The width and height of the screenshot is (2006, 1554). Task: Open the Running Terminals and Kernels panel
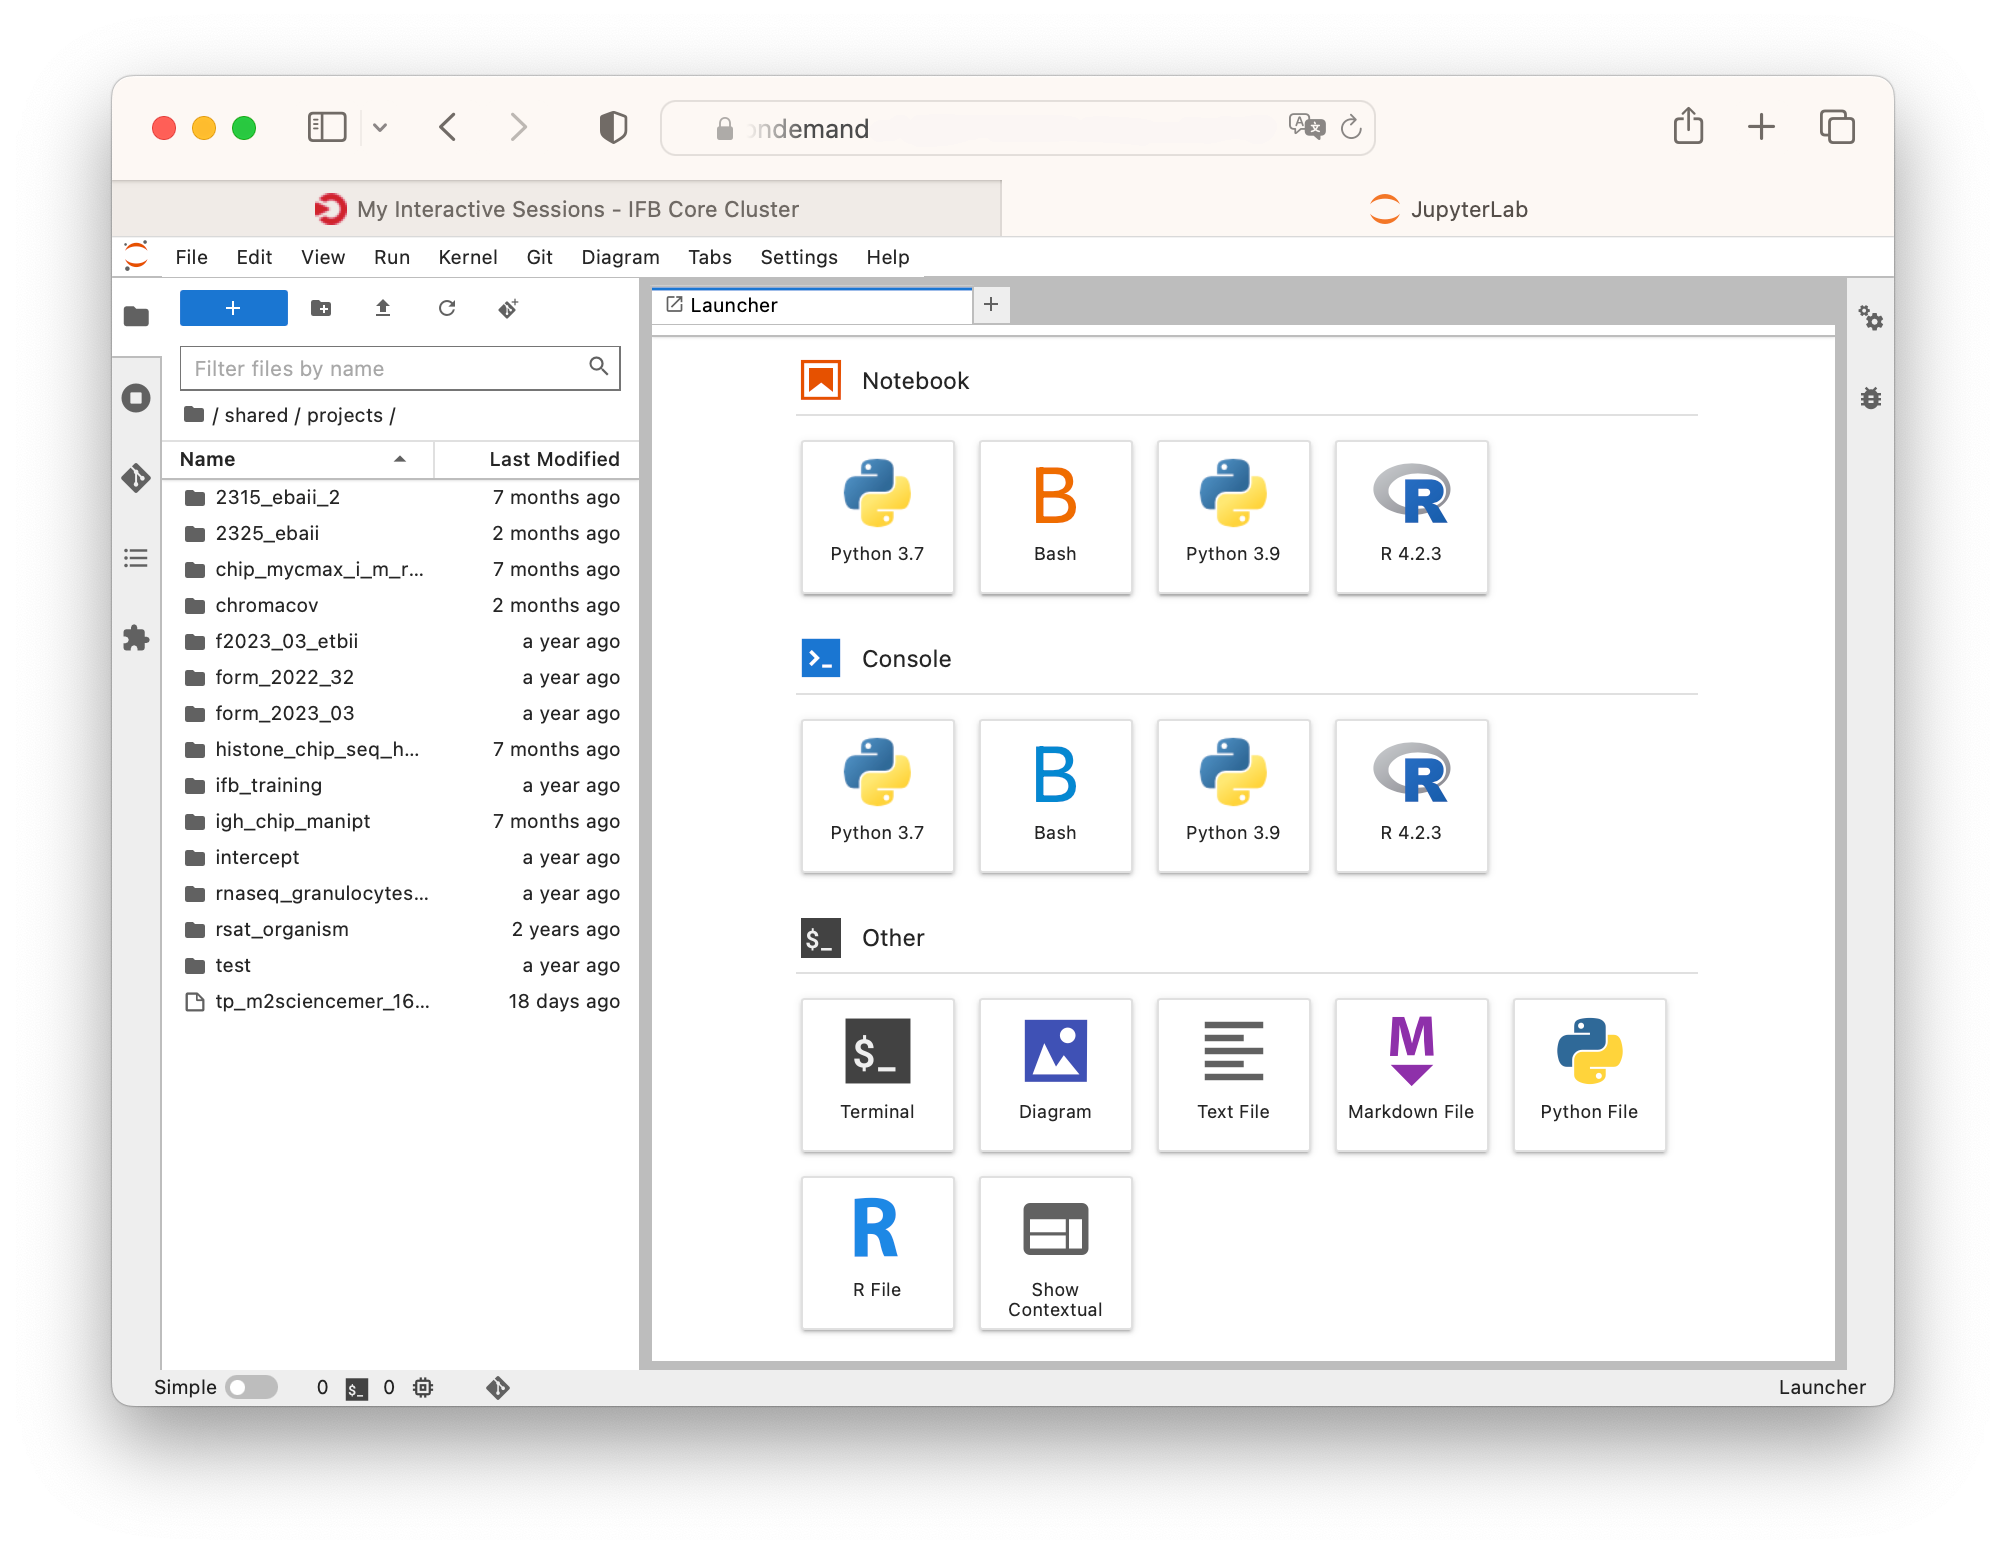click(136, 398)
